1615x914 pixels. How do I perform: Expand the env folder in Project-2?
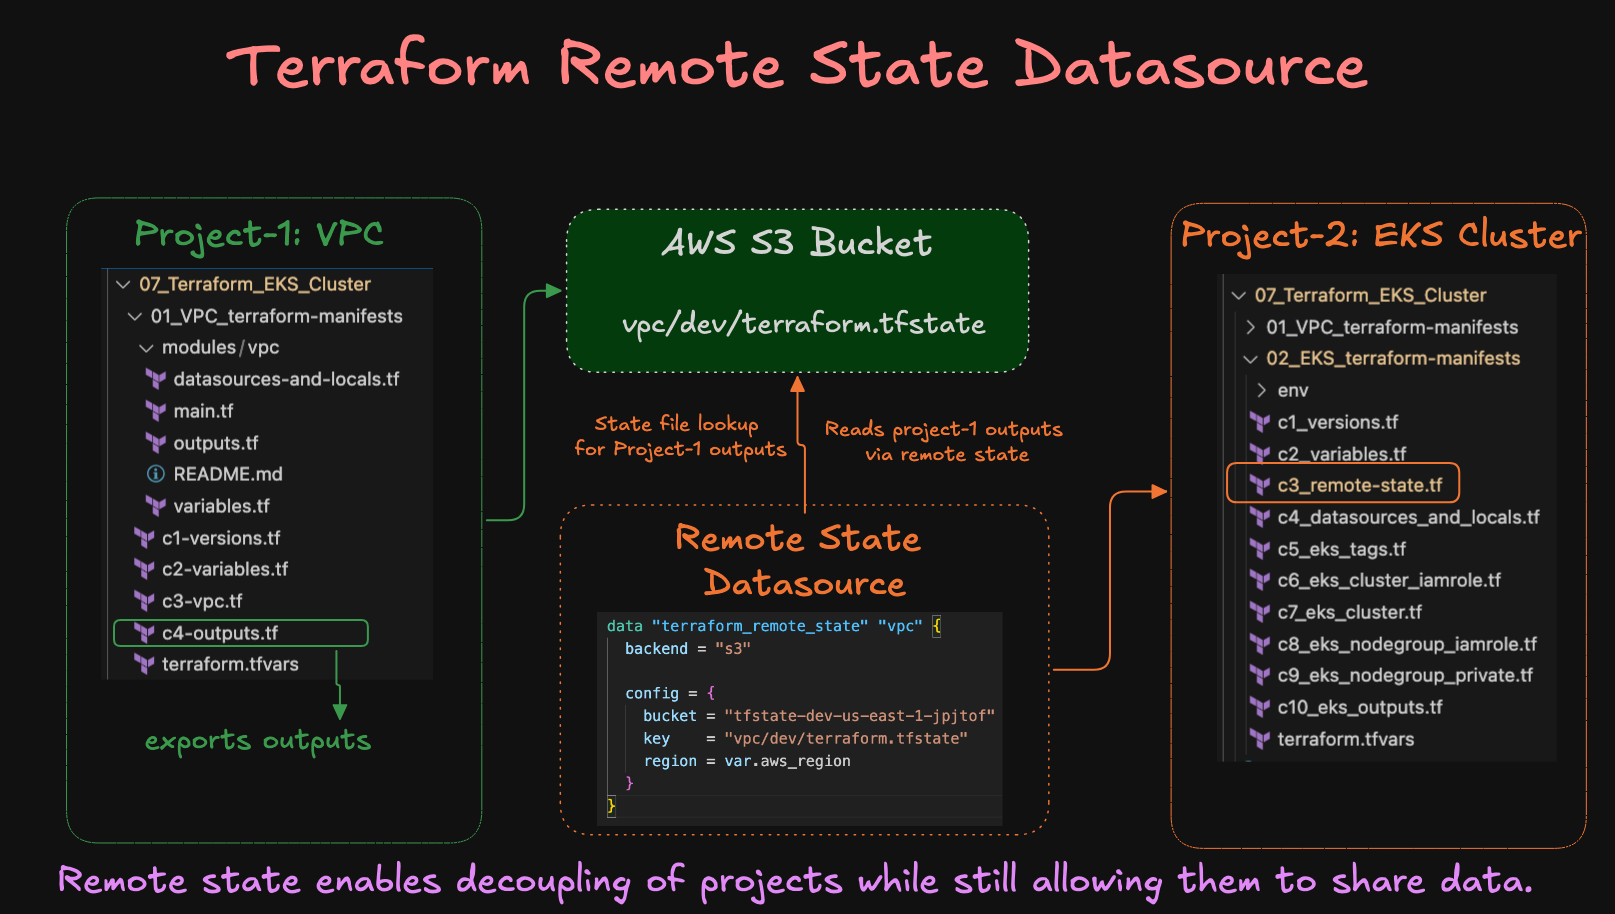coord(1261,390)
